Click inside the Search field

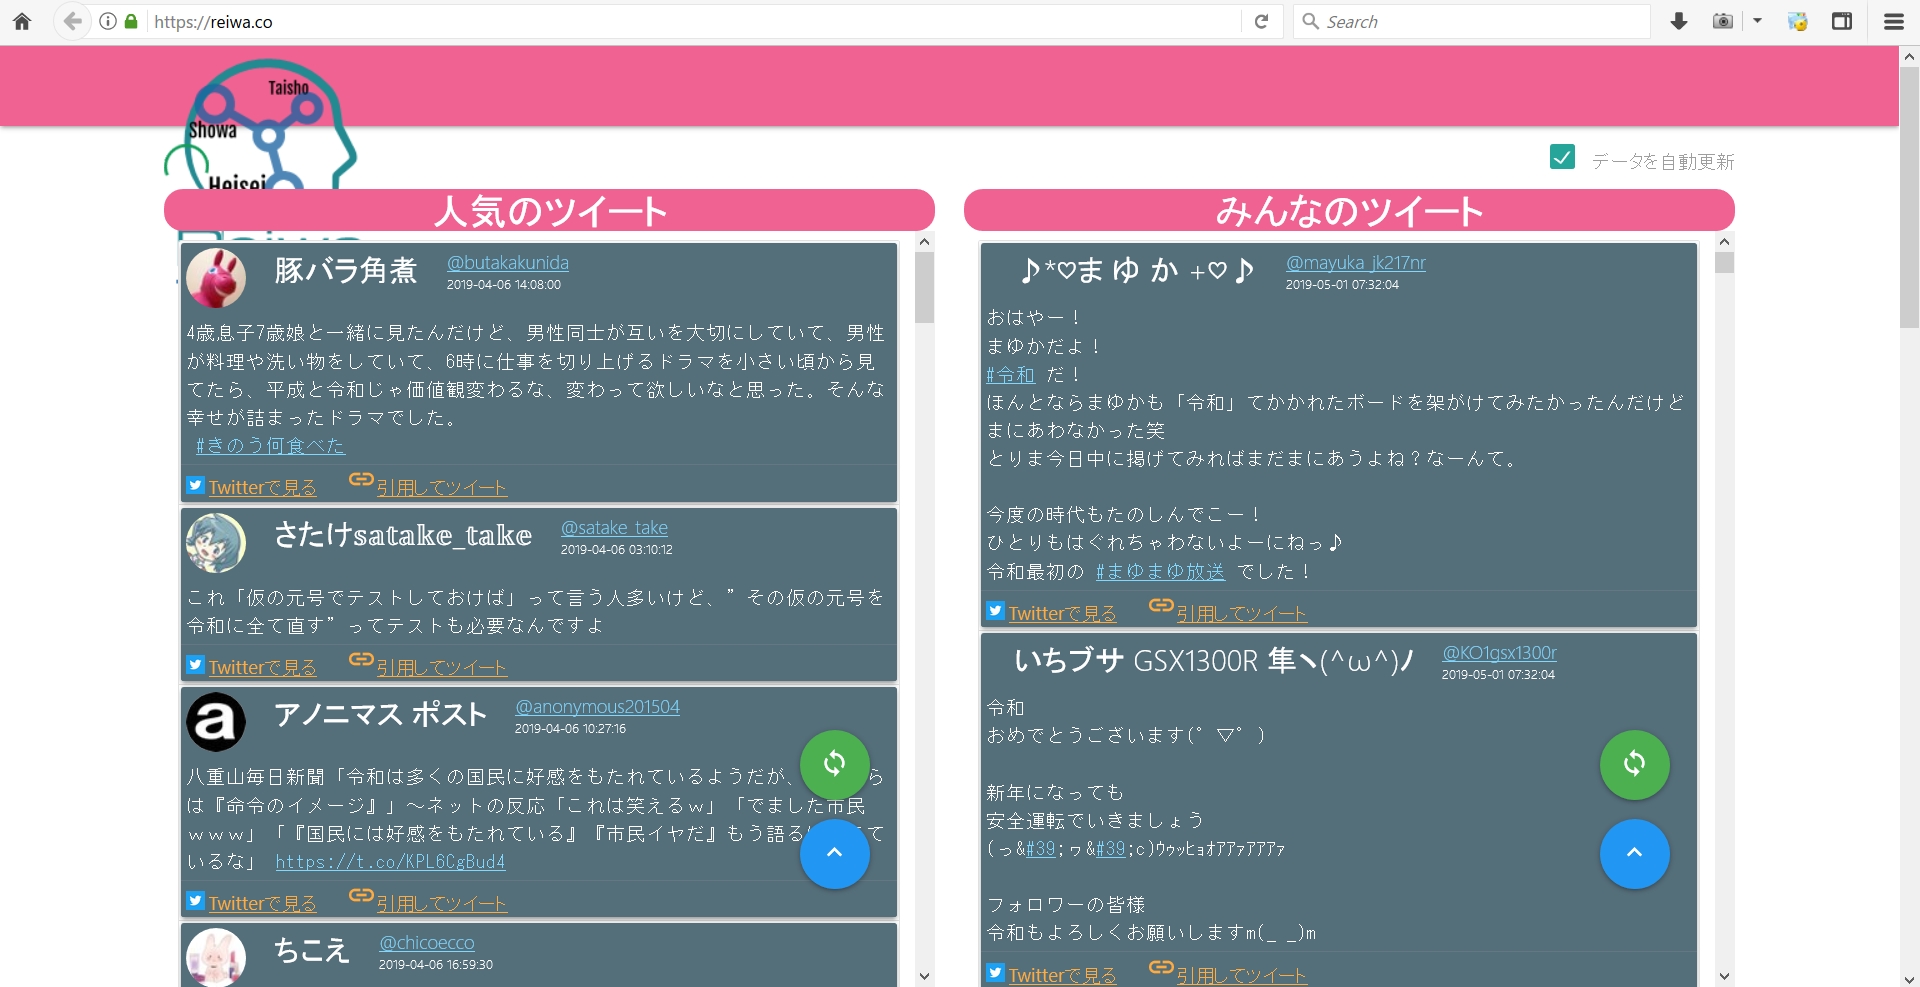pos(1450,21)
